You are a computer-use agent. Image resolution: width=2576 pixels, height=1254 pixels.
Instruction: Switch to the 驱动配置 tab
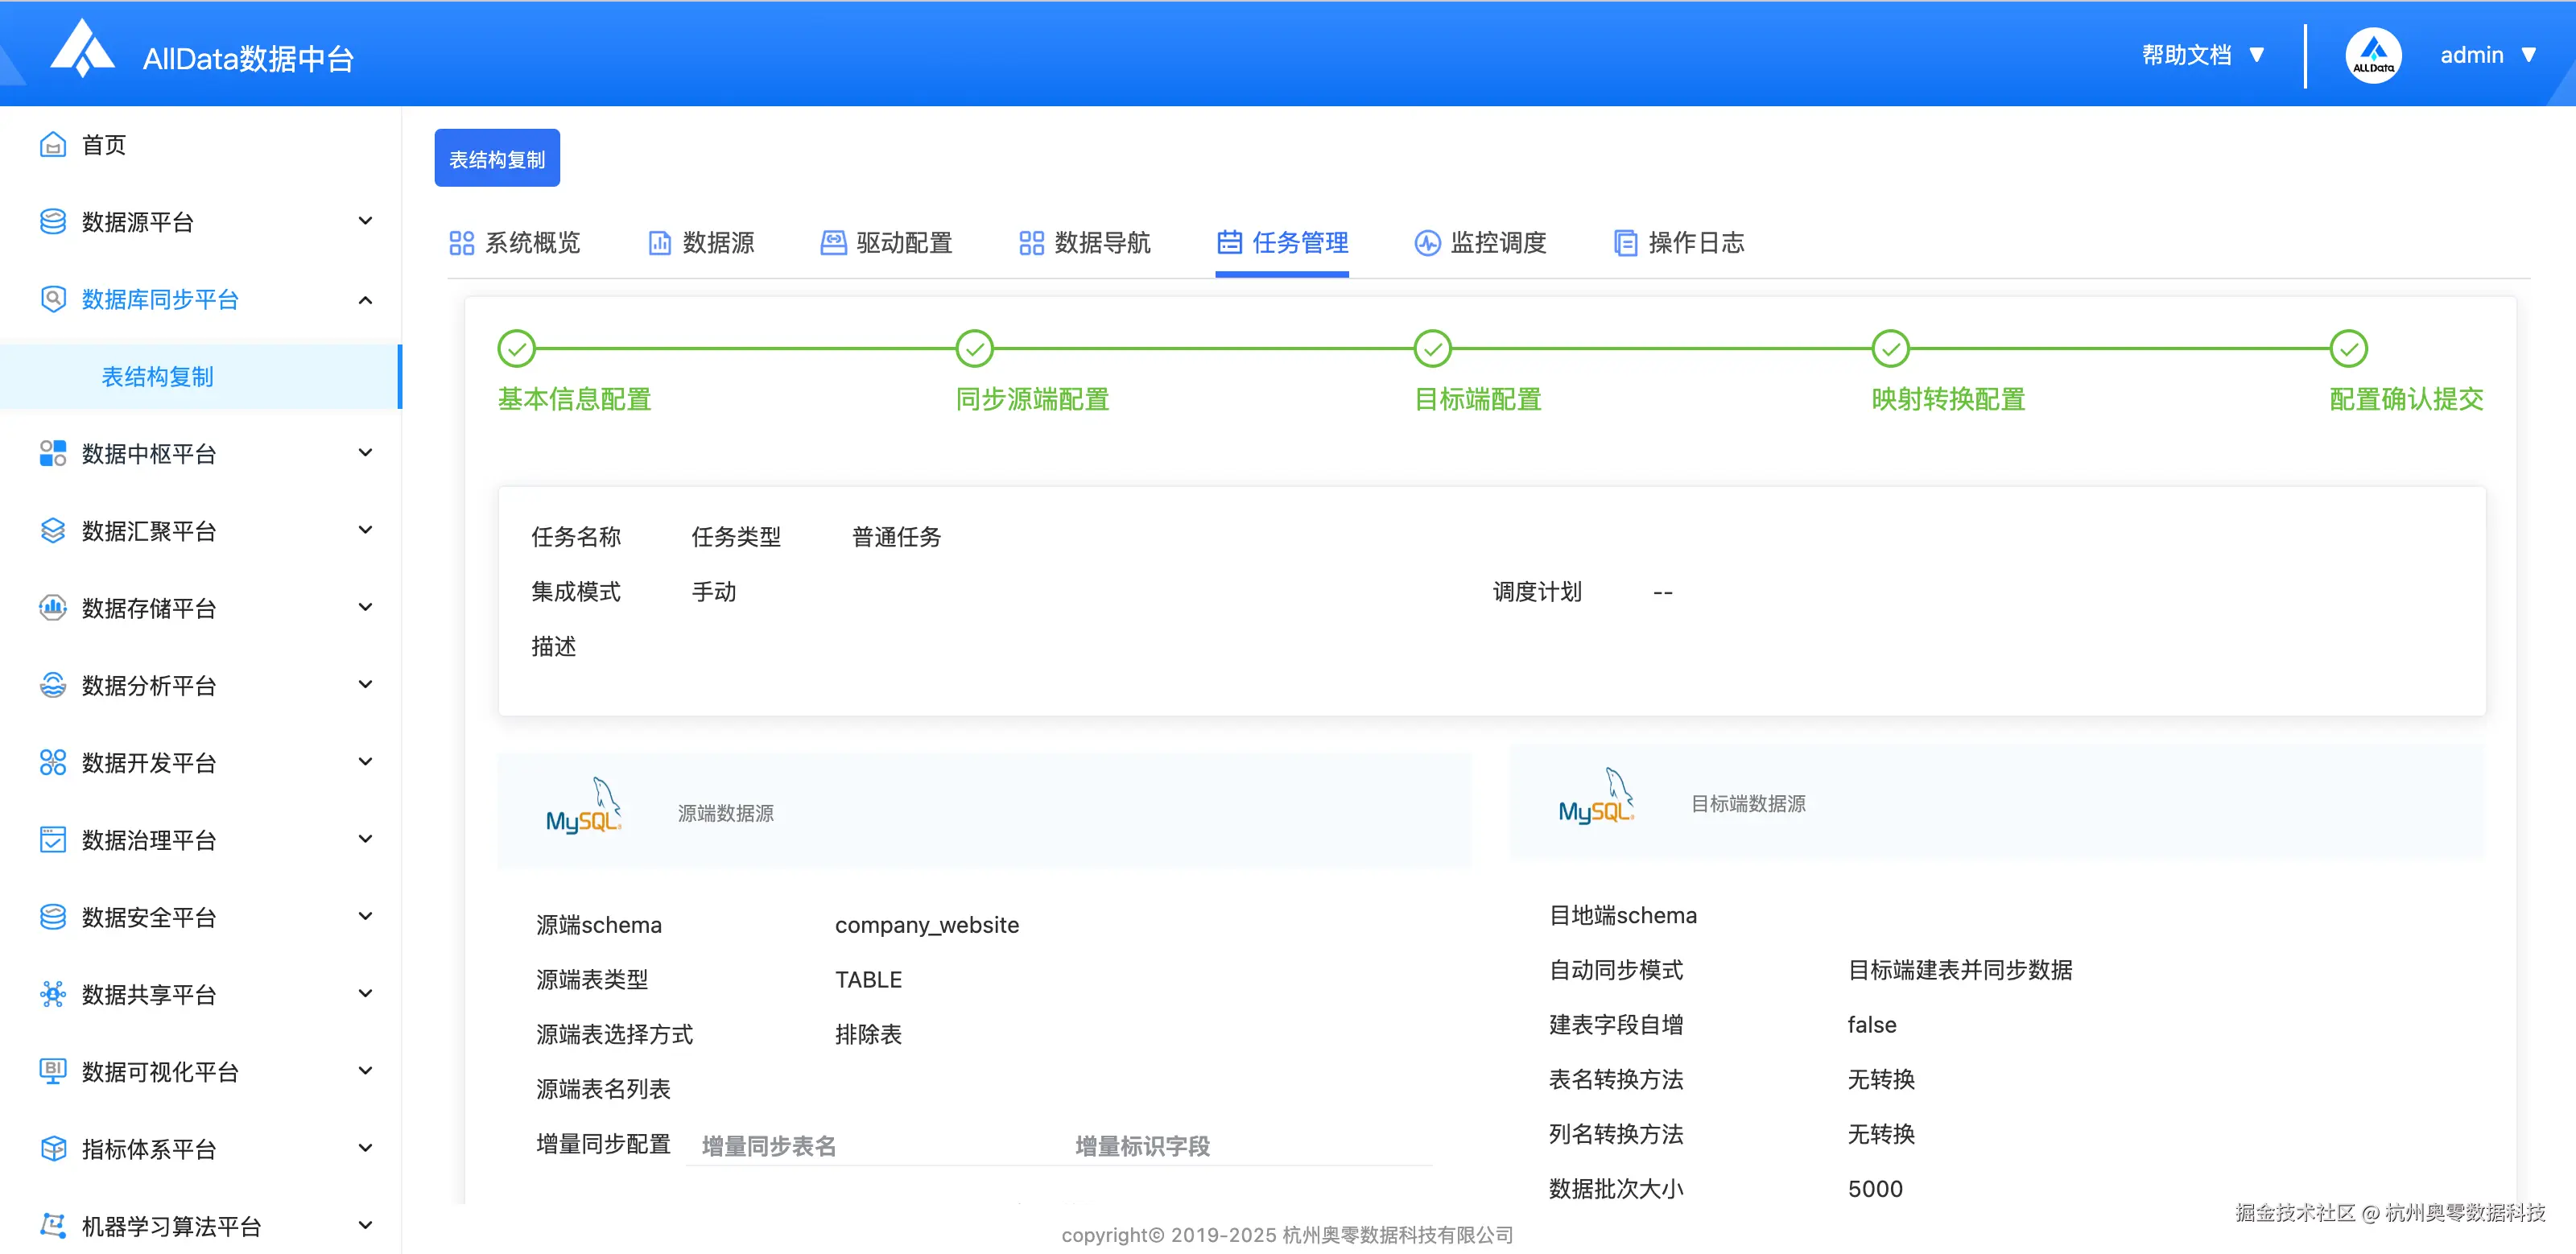tap(886, 243)
